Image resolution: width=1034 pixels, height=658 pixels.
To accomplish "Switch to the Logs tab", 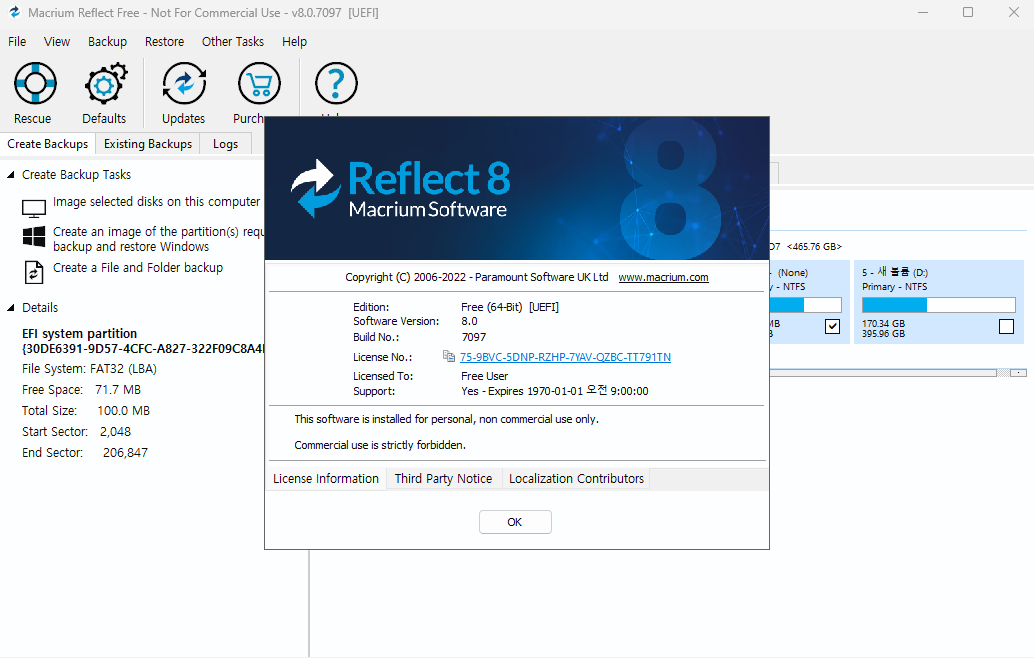I will click(x=226, y=144).
